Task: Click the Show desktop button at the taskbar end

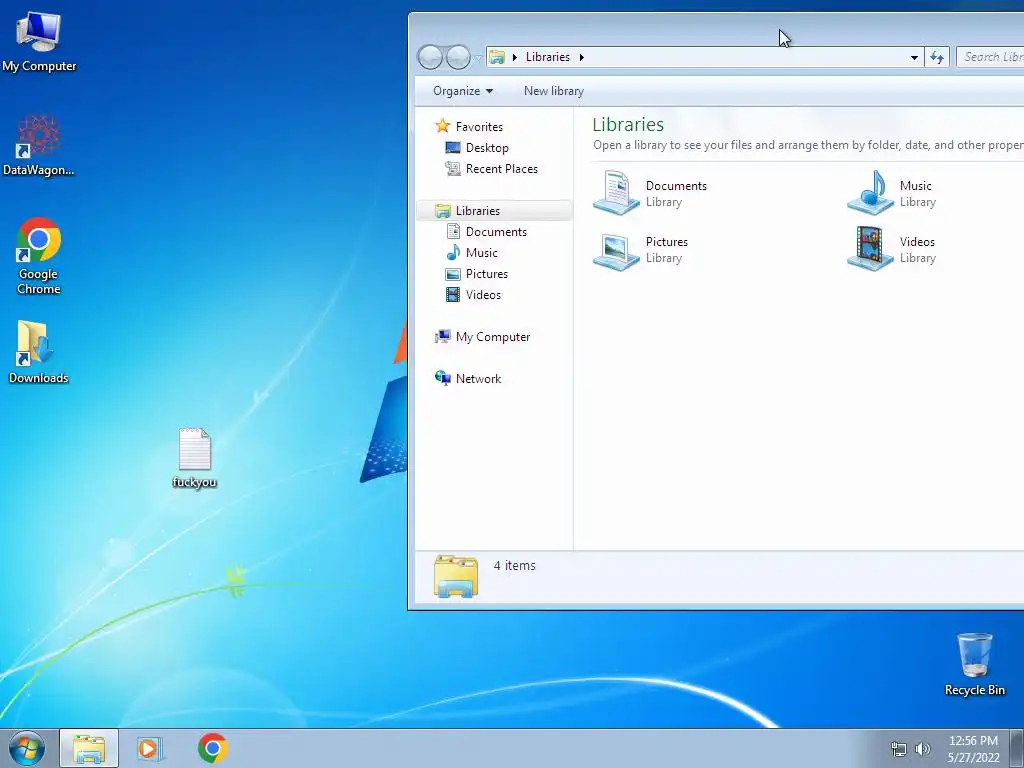Action: tap(1017, 748)
